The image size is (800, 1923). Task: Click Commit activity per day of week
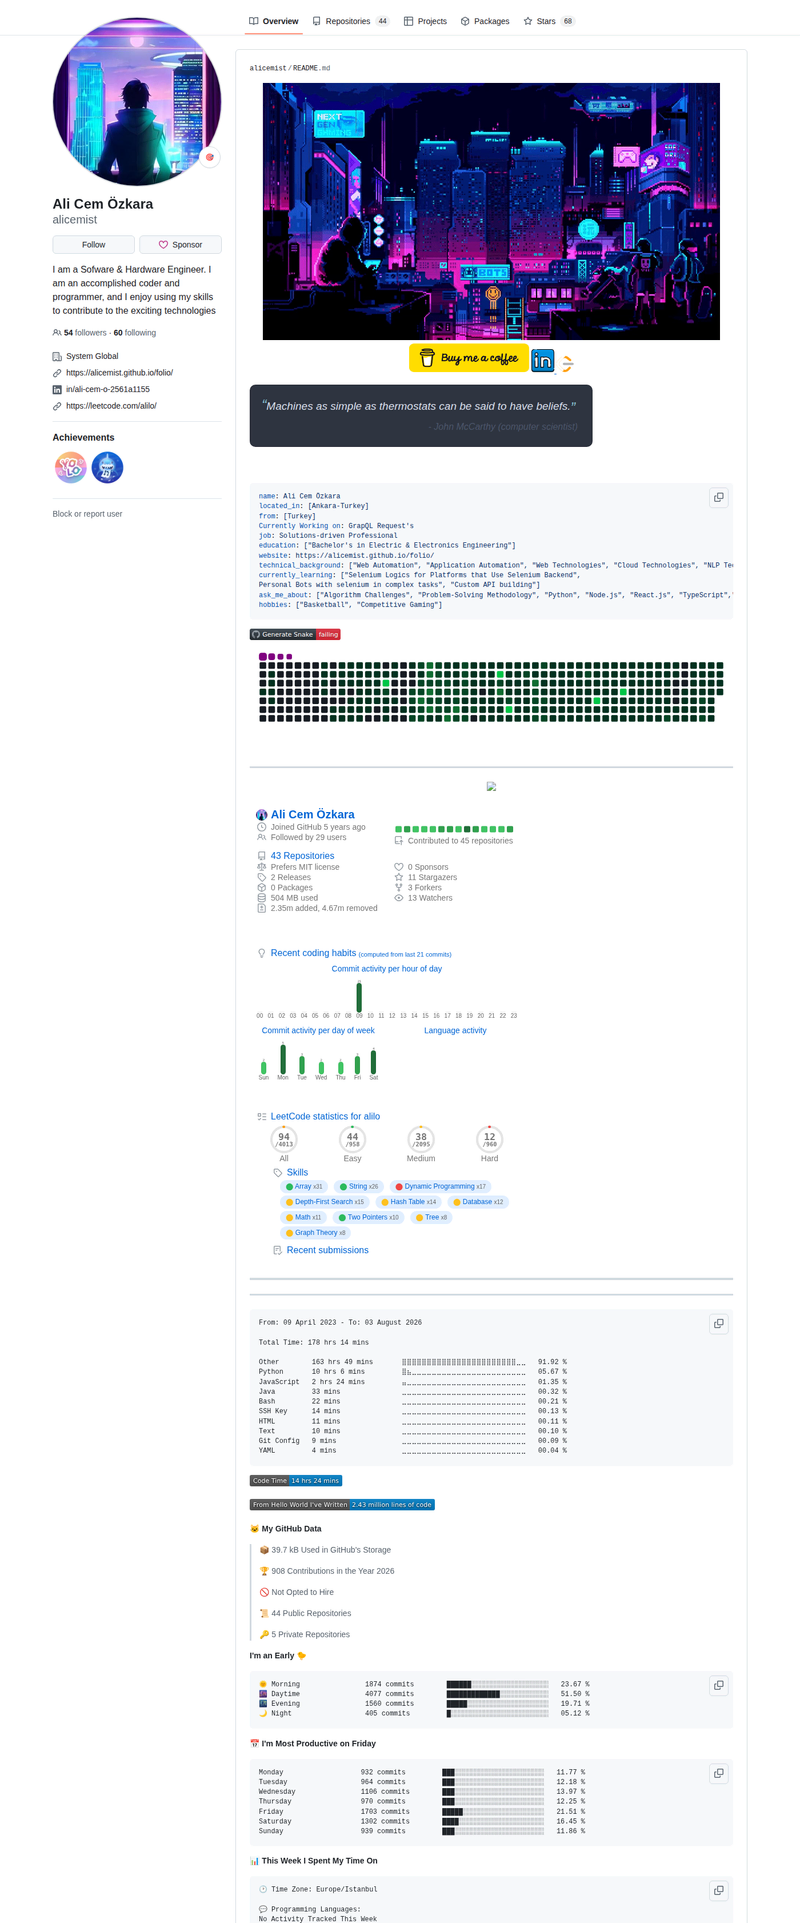318,1030
